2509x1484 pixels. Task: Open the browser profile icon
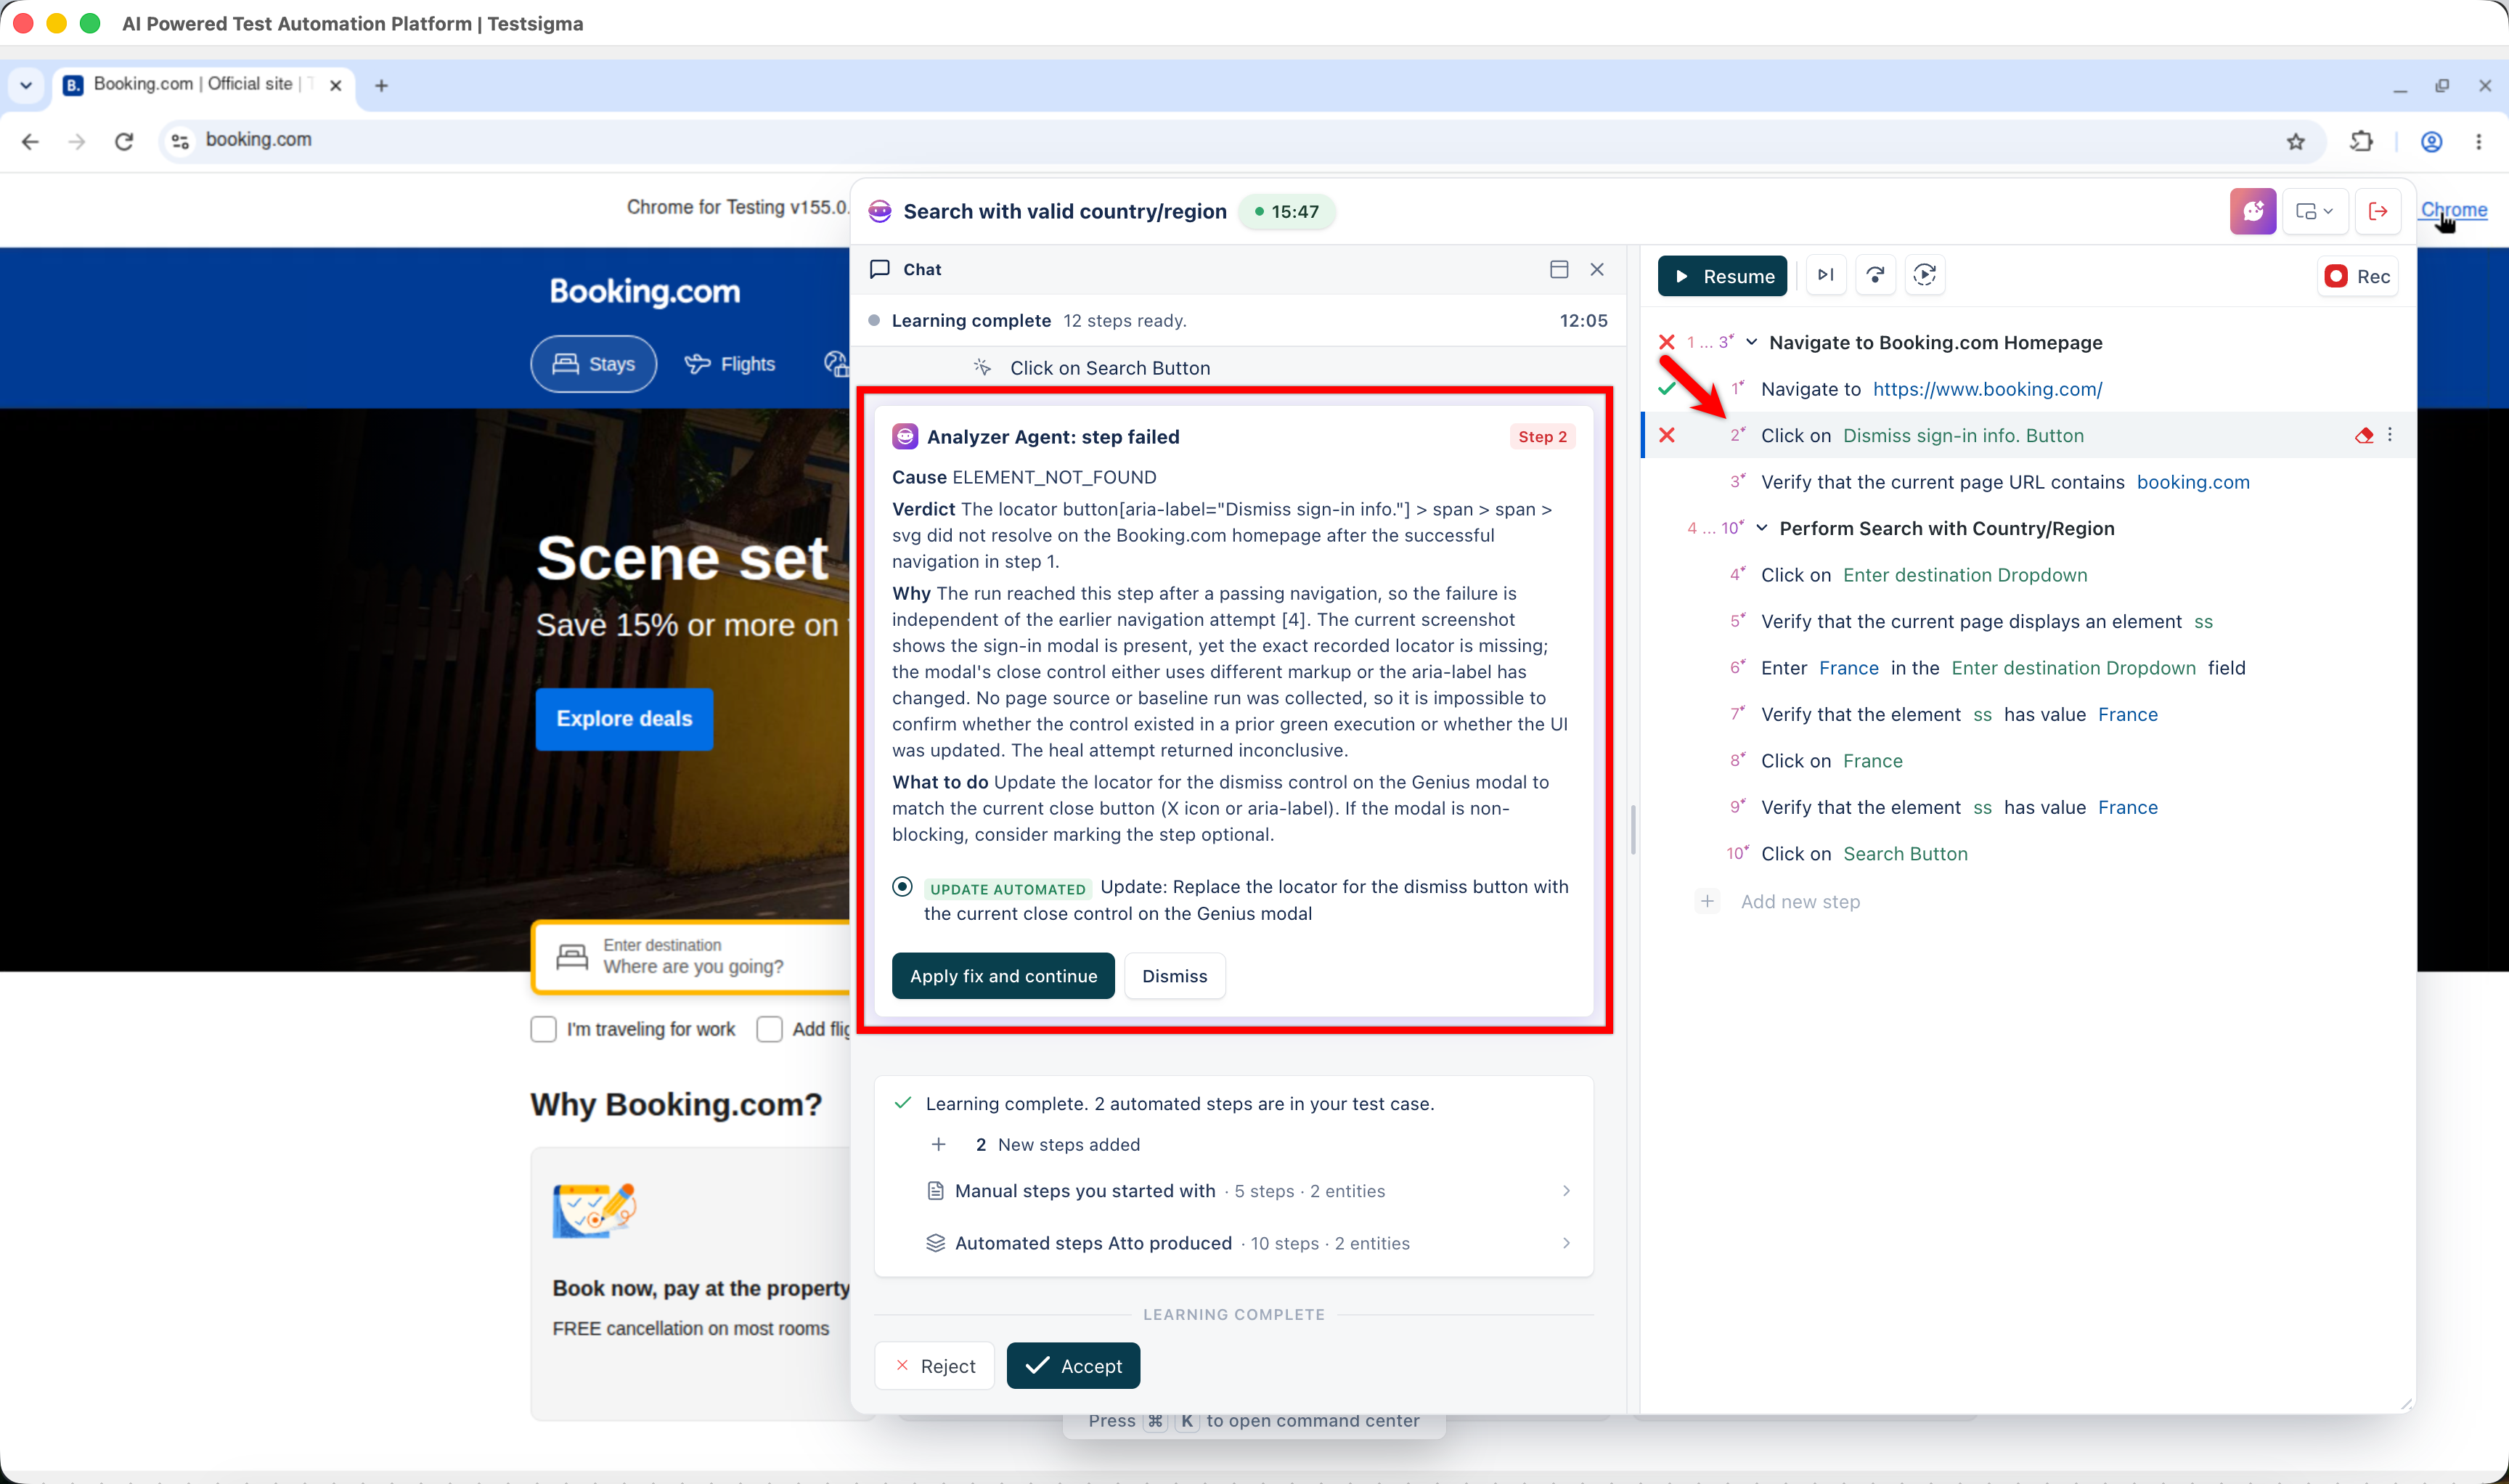(x=2432, y=141)
